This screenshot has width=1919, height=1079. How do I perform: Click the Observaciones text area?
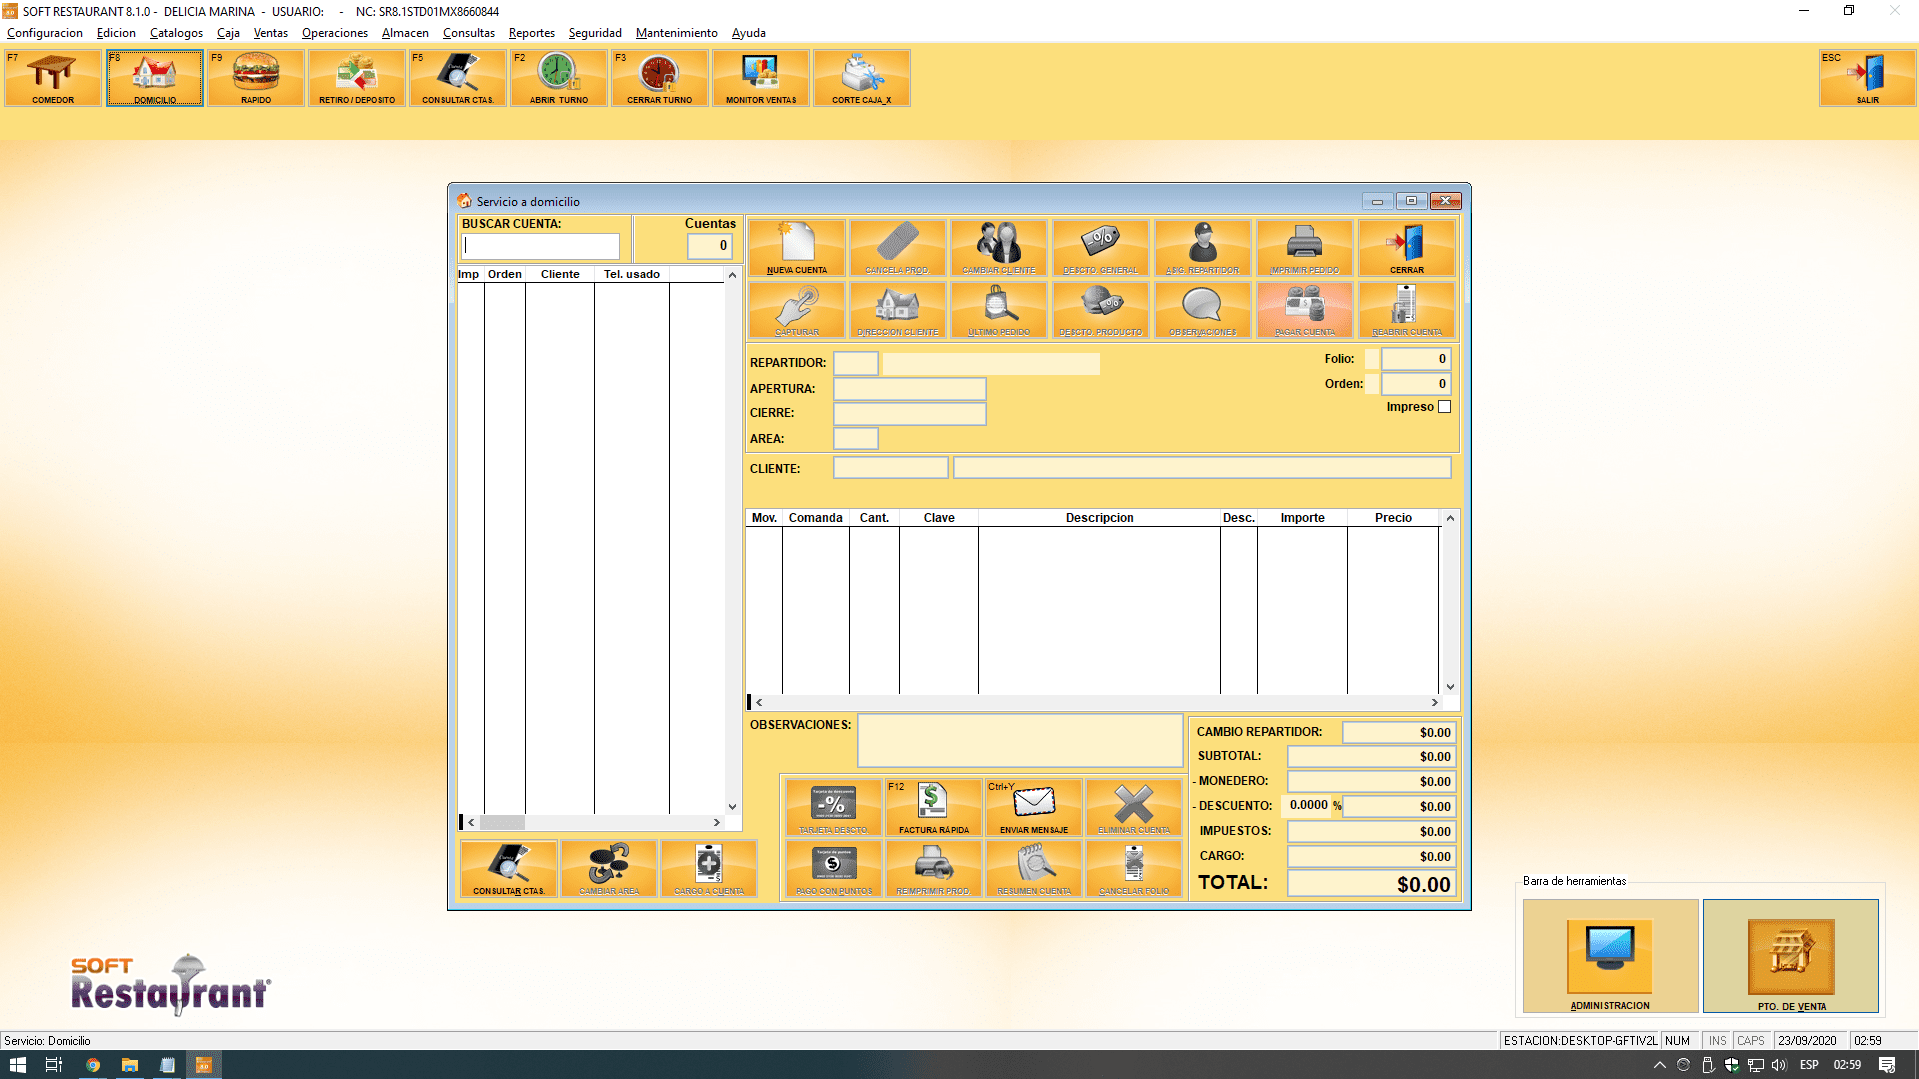tap(1020, 740)
